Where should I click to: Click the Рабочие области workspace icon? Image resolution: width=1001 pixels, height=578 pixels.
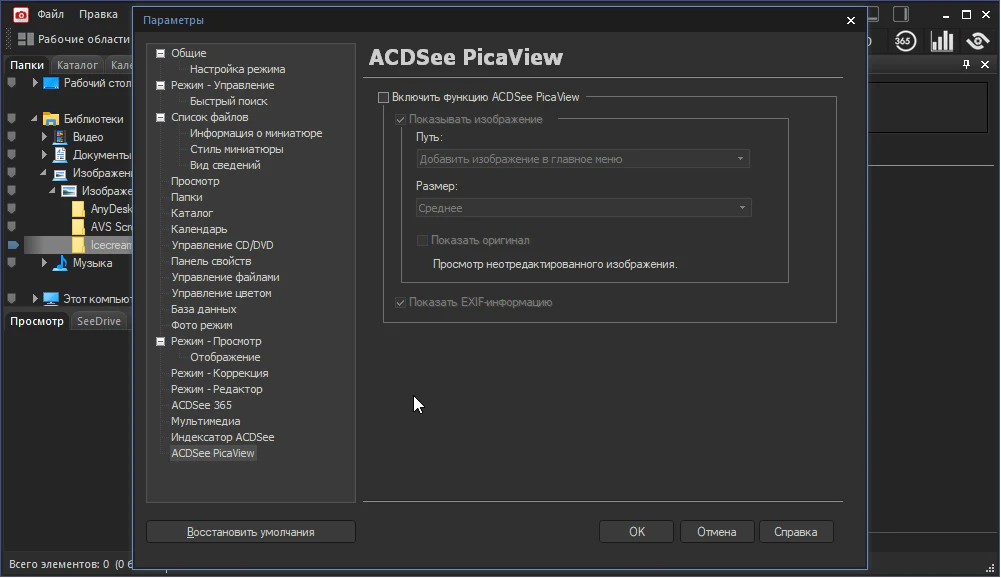click(x=26, y=40)
